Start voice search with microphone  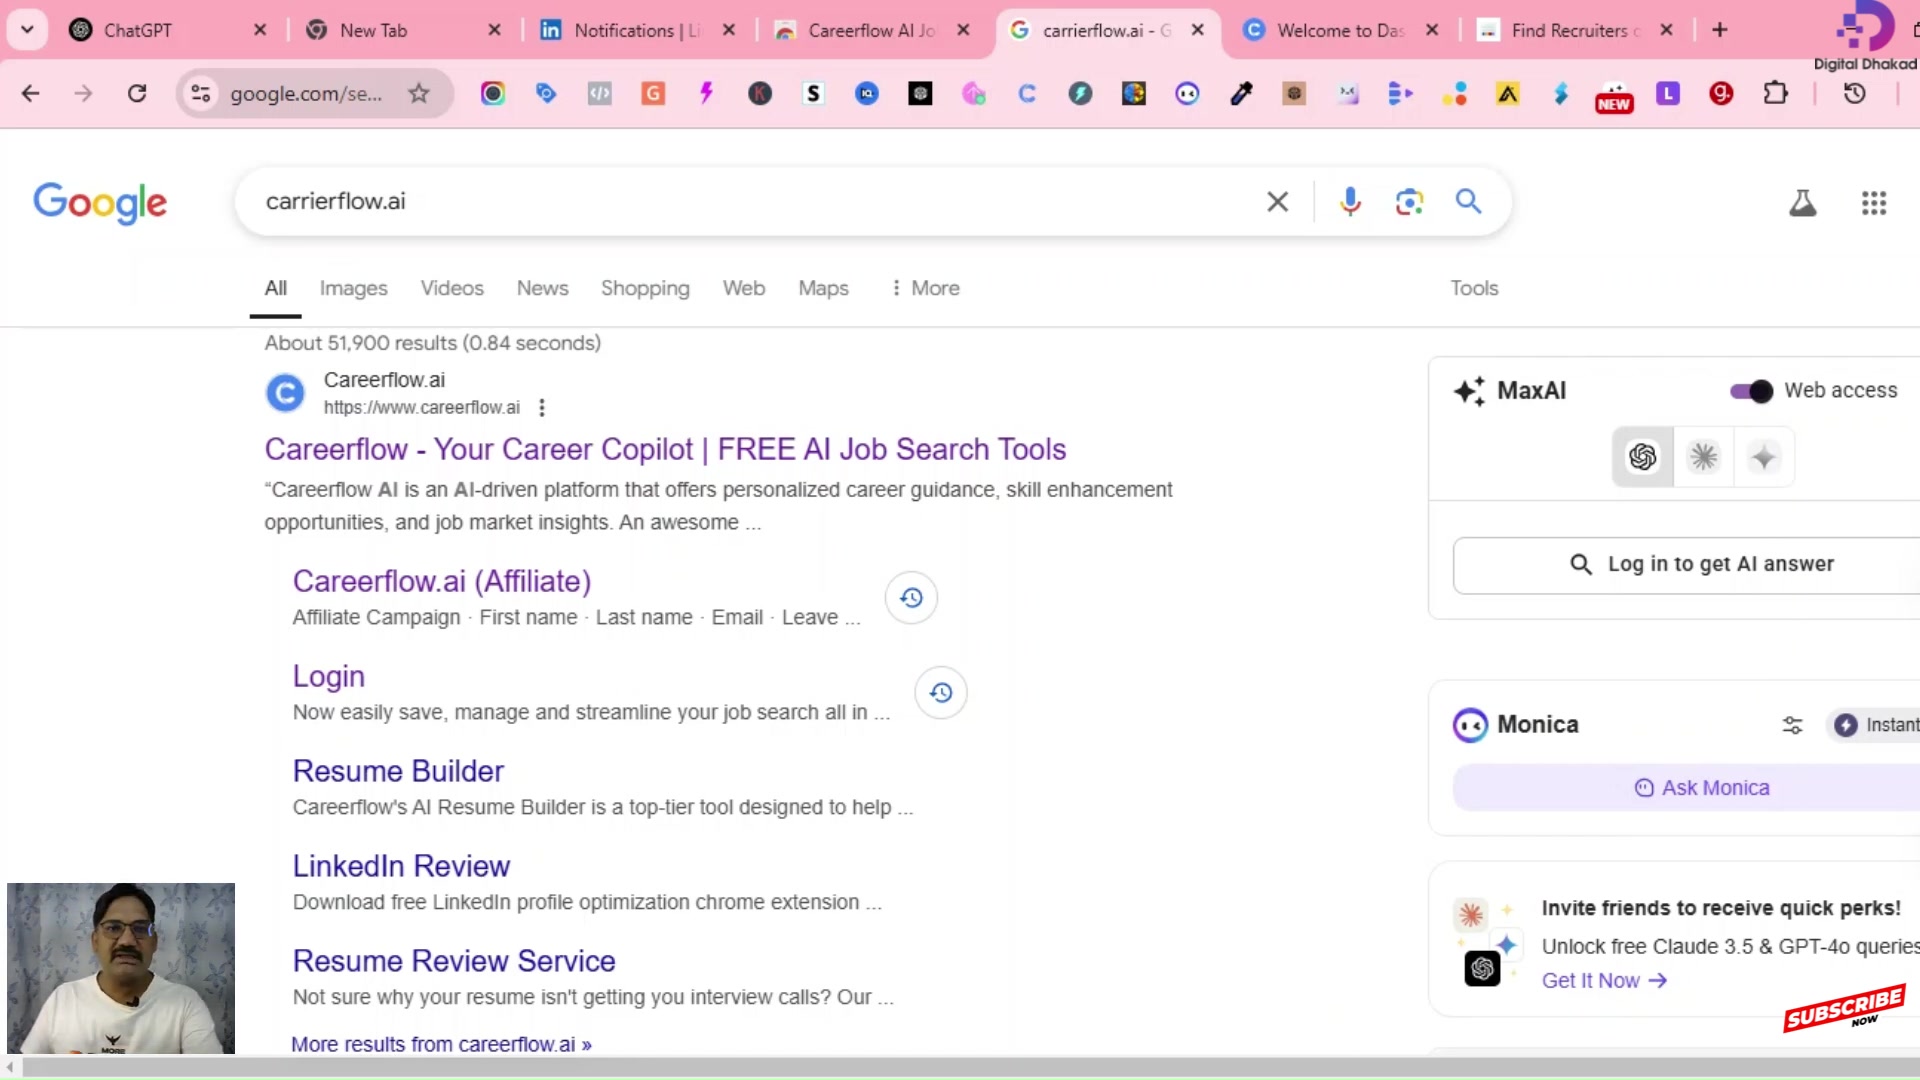1350,201
